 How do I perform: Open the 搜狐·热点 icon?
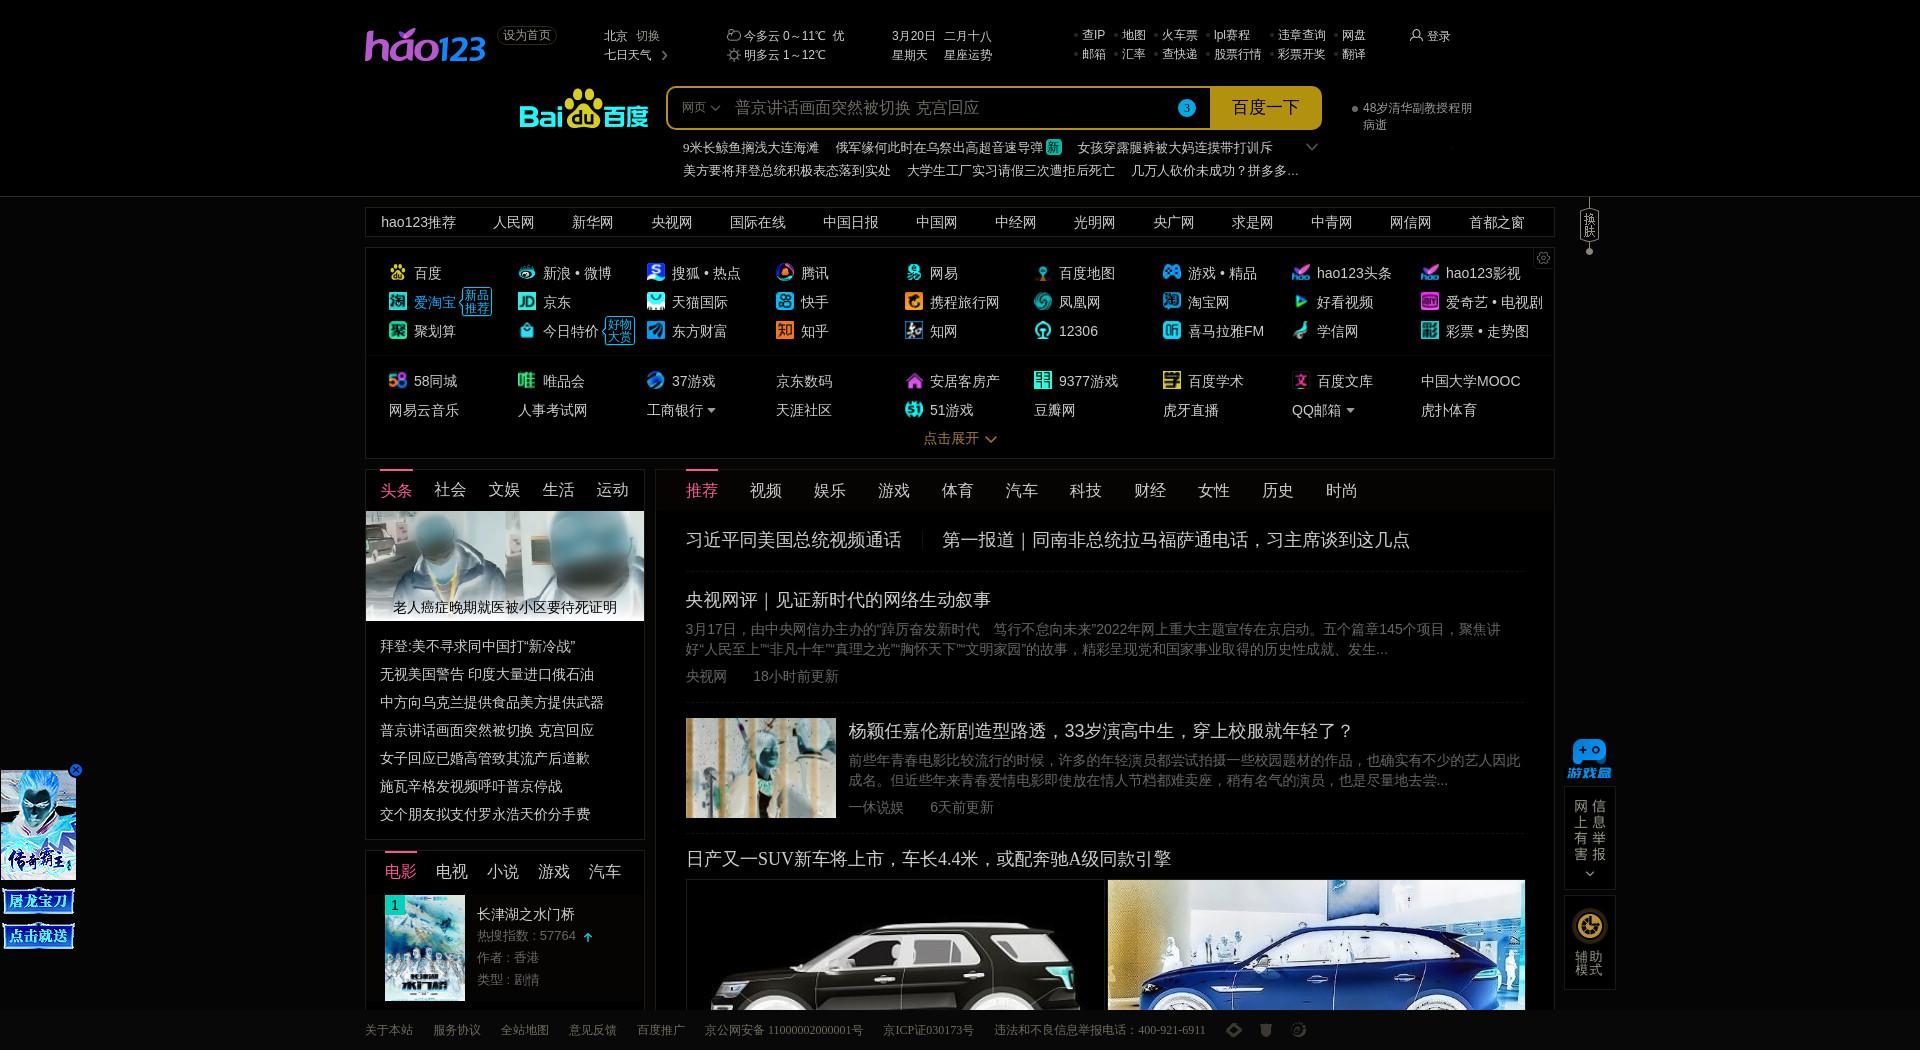click(x=656, y=273)
